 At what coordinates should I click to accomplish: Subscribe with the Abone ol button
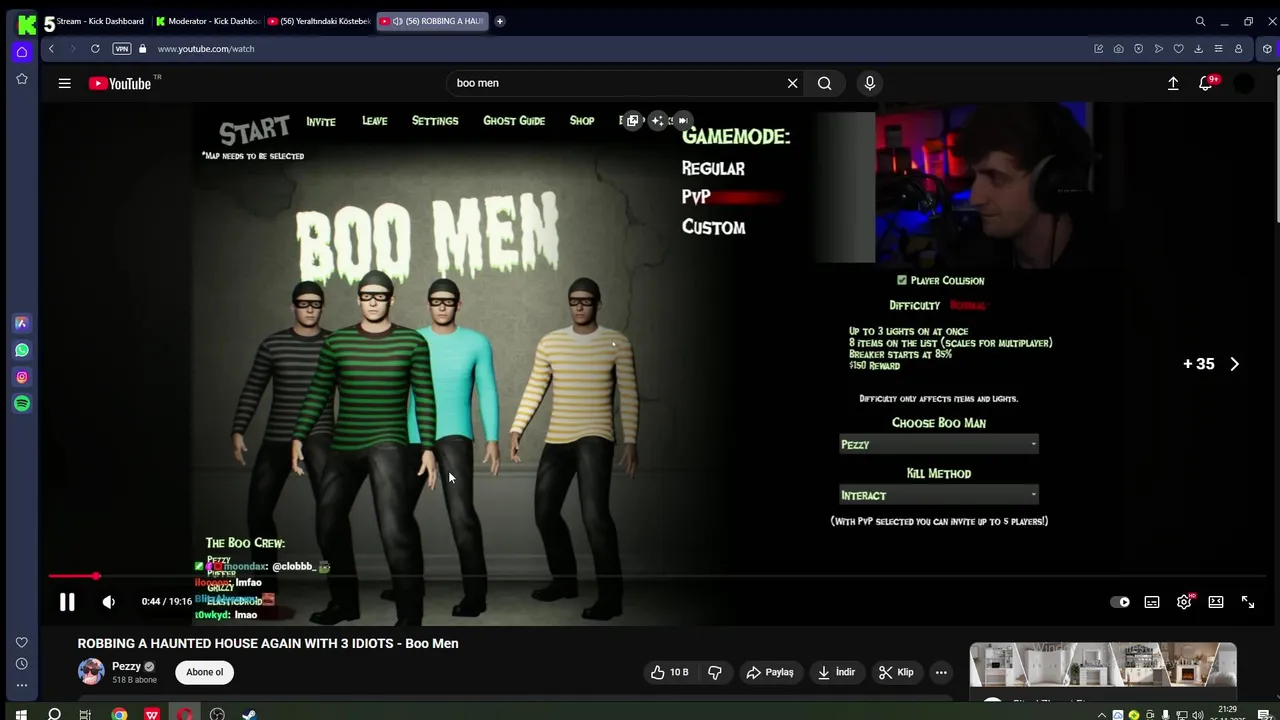[x=204, y=672]
